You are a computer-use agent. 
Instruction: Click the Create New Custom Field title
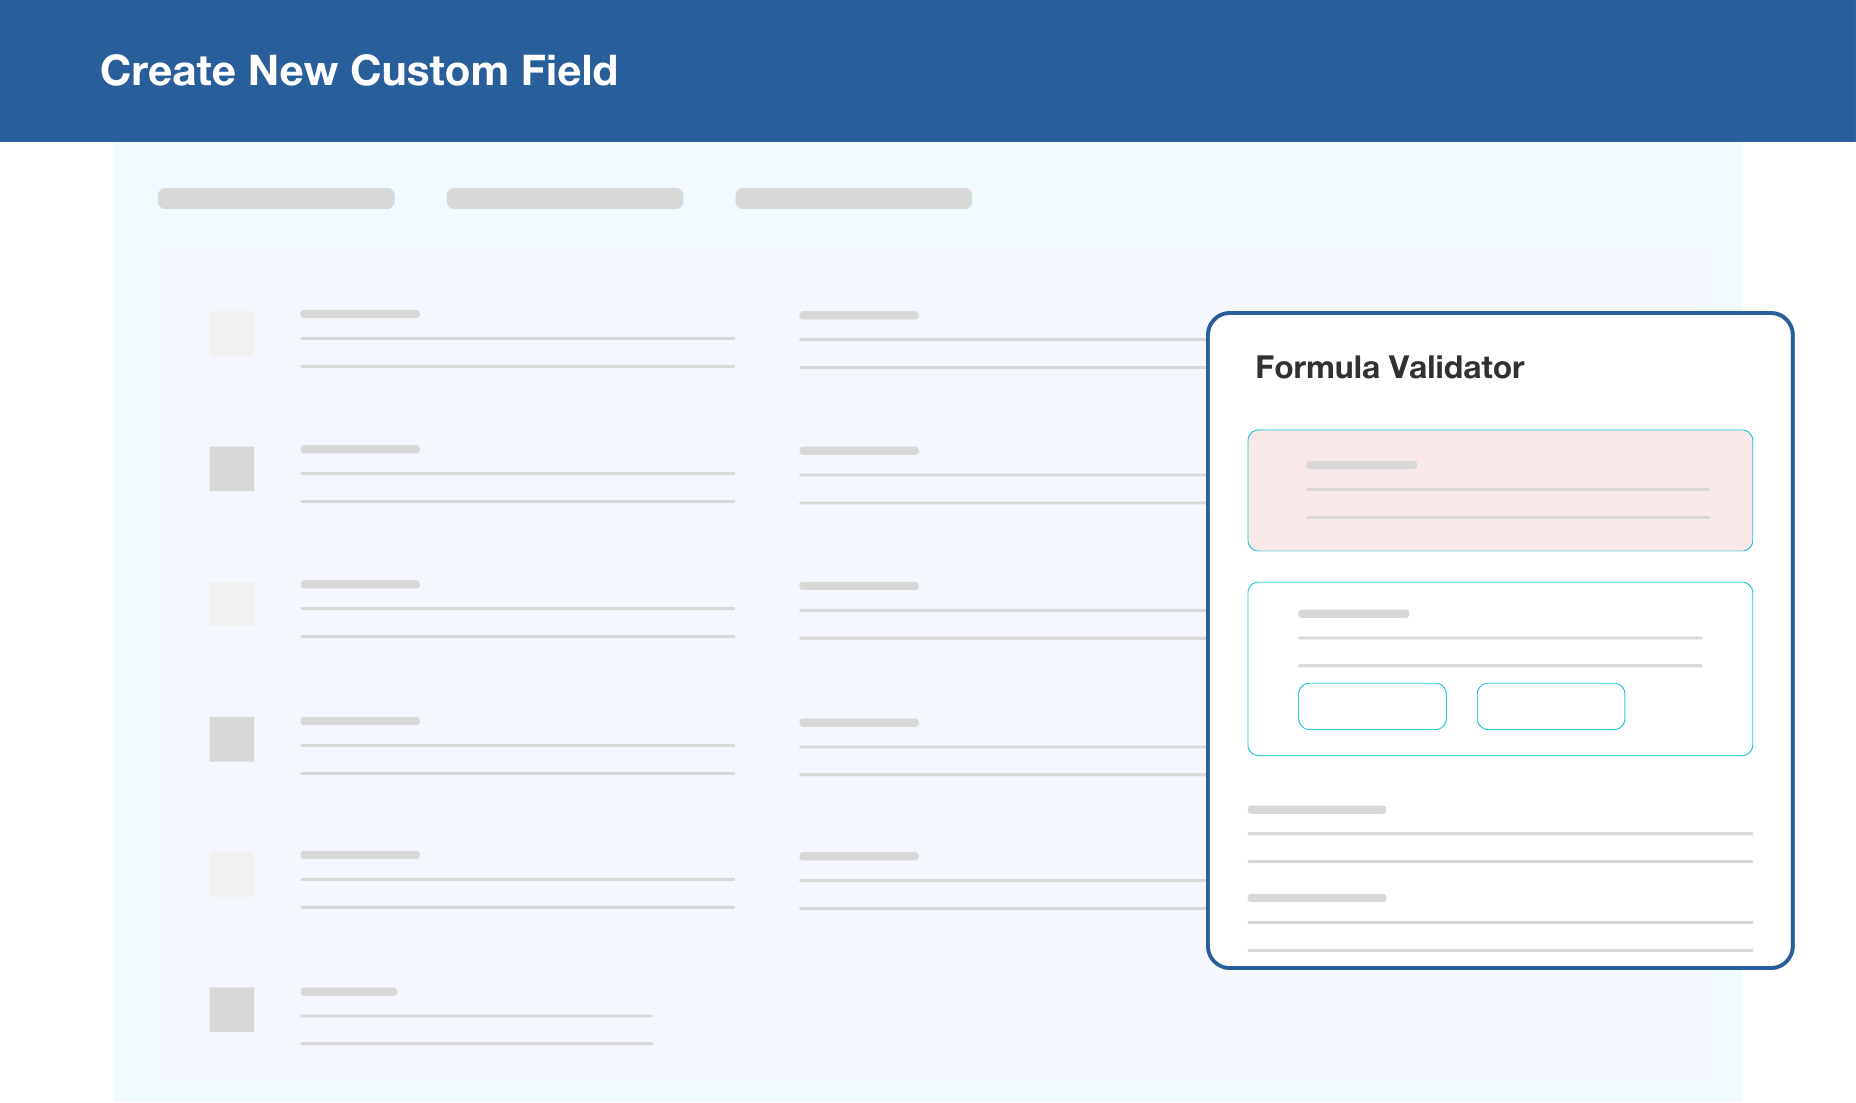click(x=359, y=71)
